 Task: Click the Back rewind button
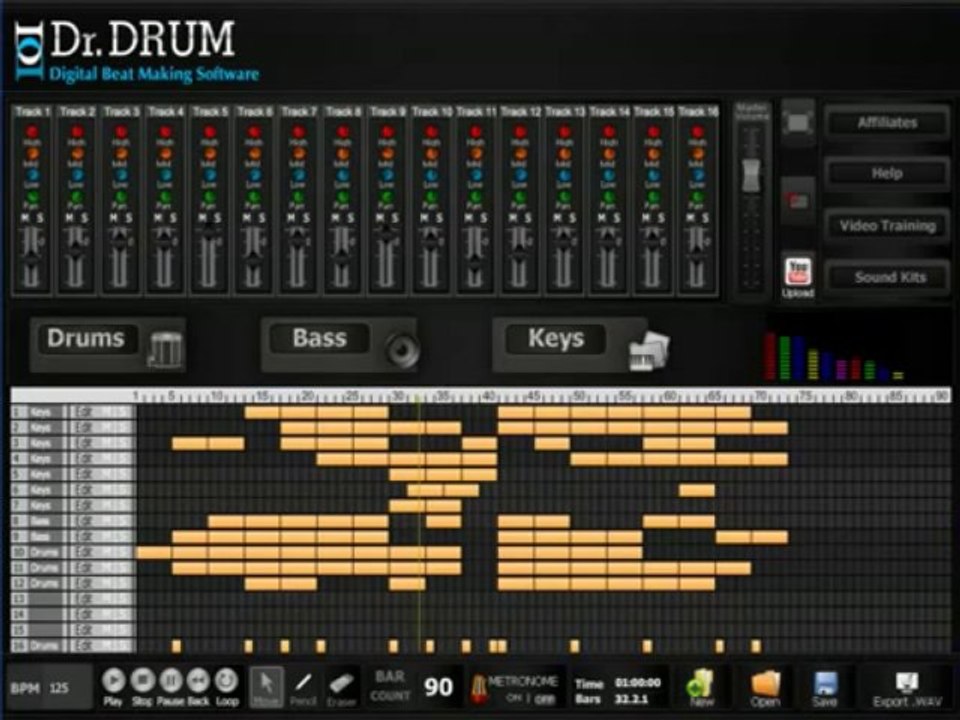[x=198, y=681]
